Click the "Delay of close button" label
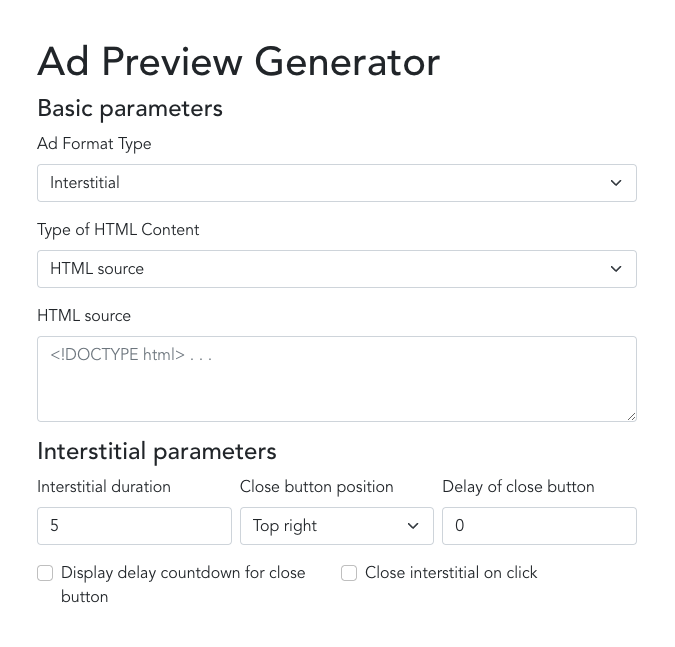 coord(518,487)
